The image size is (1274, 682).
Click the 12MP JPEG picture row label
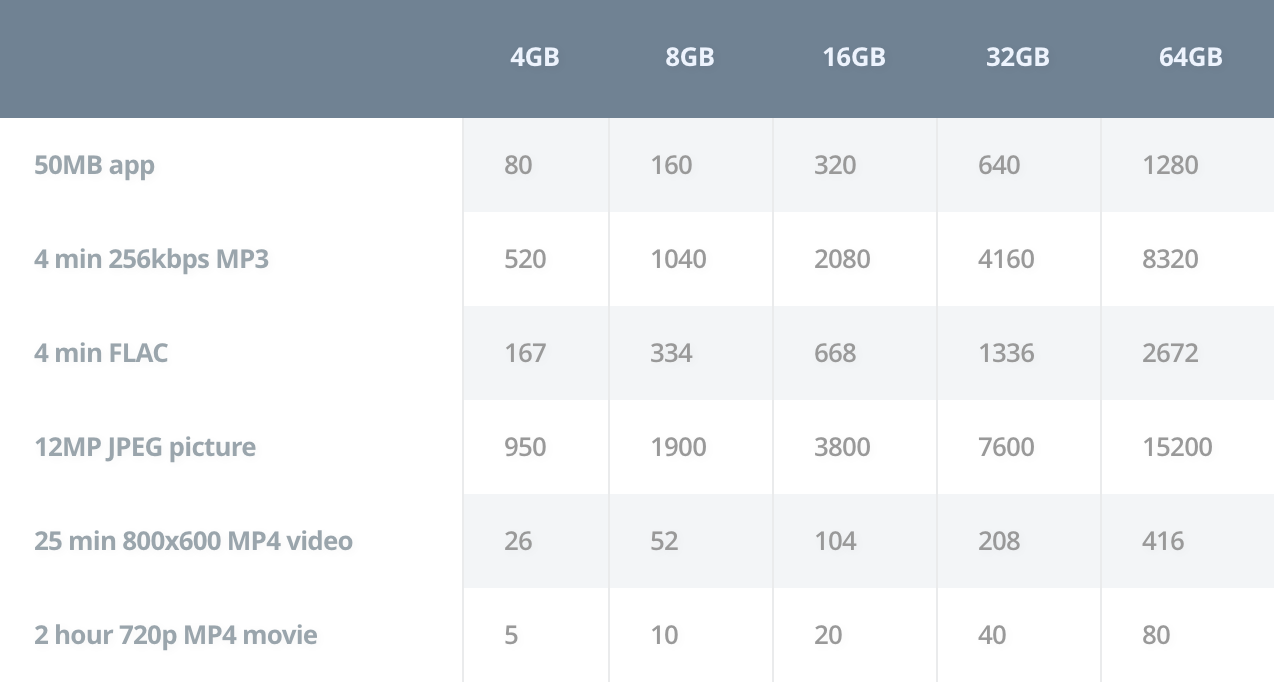click(x=145, y=446)
